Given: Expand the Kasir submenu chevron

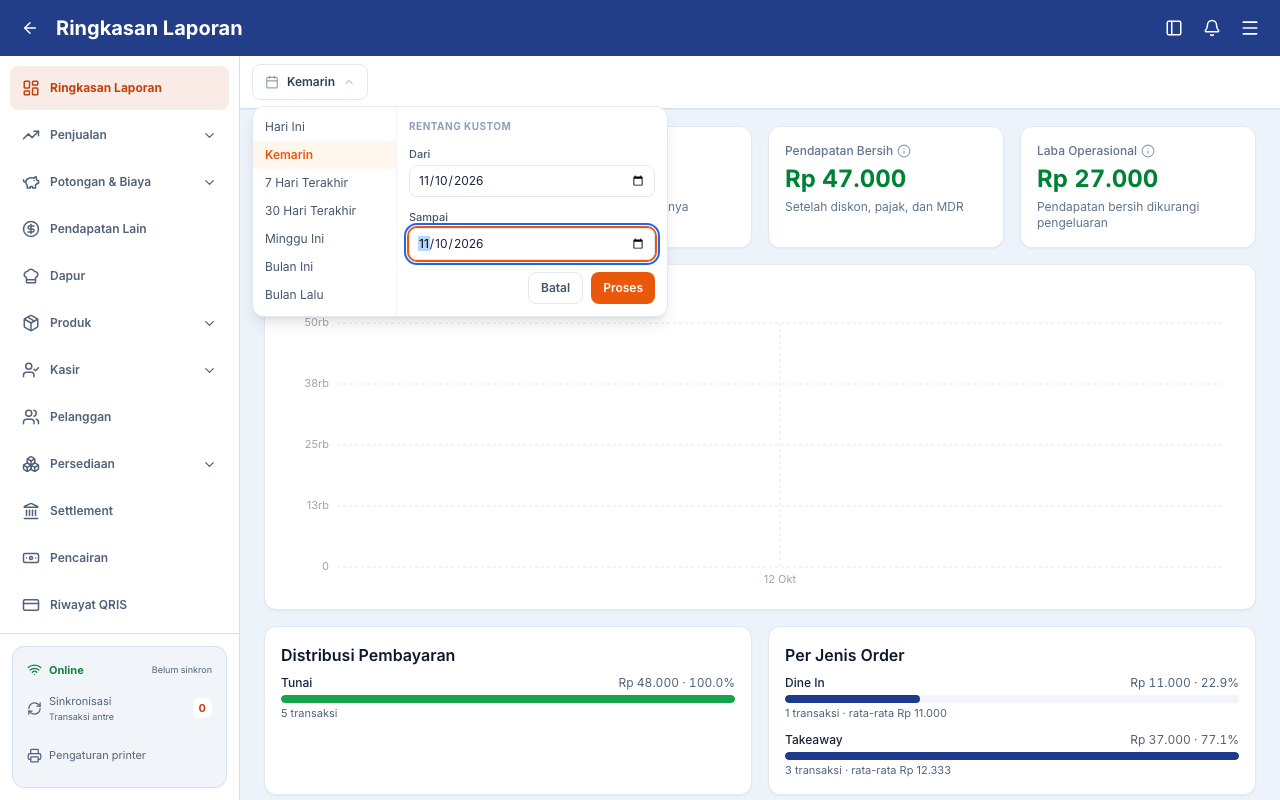Looking at the screenshot, I should pyautogui.click(x=210, y=370).
